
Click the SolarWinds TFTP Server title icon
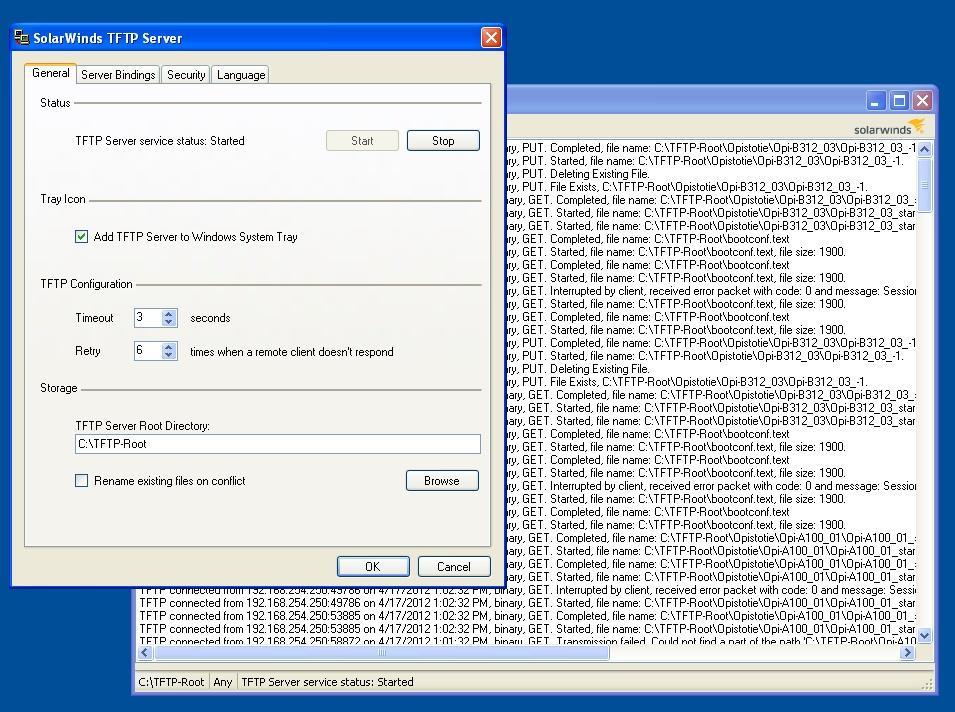(x=21, y=37)
